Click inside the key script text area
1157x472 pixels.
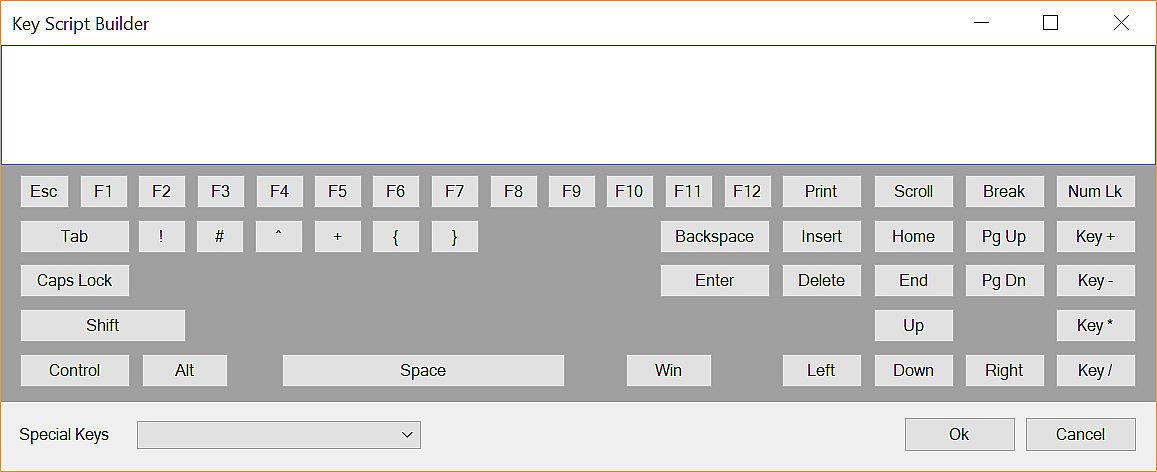click(578, 105)
